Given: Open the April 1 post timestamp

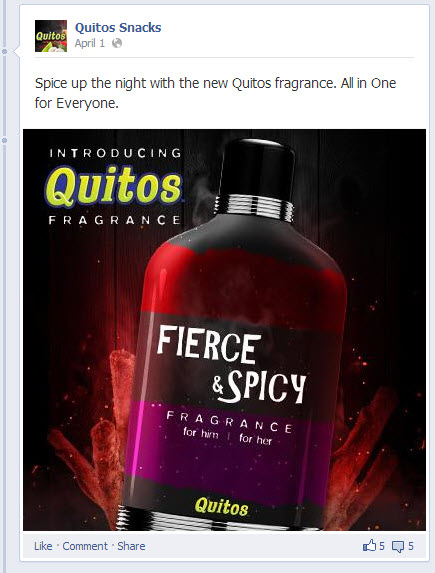Looking at the screenshot, I should [90, 43].
